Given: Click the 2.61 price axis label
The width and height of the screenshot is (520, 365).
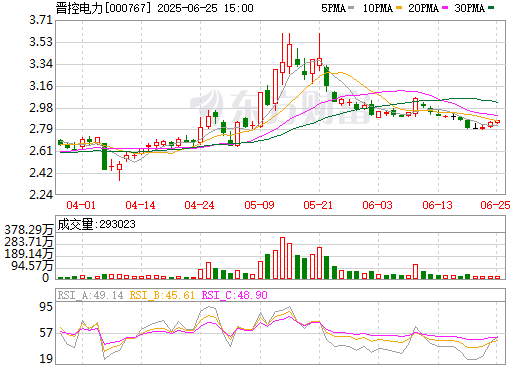Looking at the screenshot, I should (41, 151).
